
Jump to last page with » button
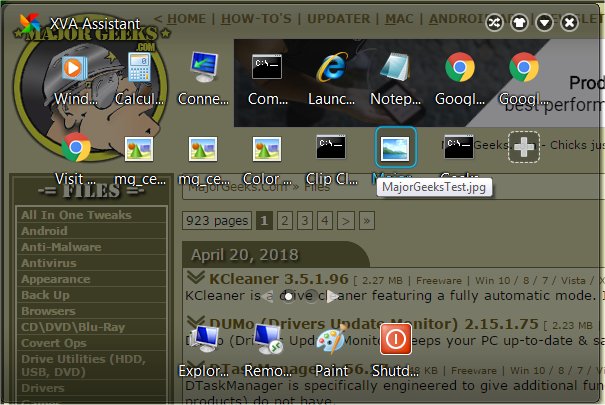point(367,221)
